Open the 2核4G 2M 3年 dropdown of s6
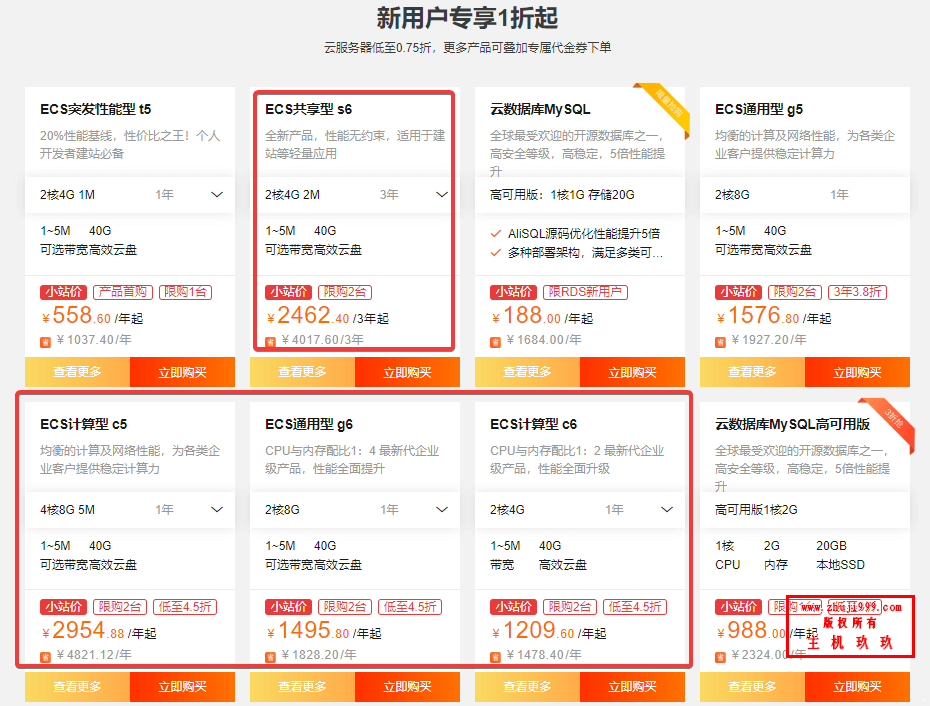 click(x=355, y=195)
